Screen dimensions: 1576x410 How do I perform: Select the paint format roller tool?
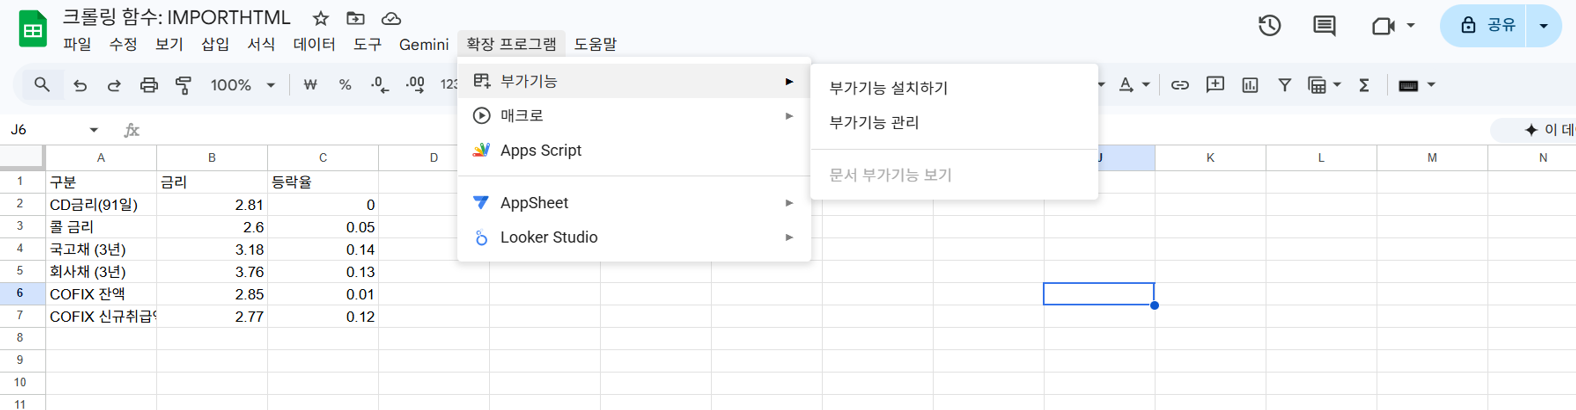(183, 86)
